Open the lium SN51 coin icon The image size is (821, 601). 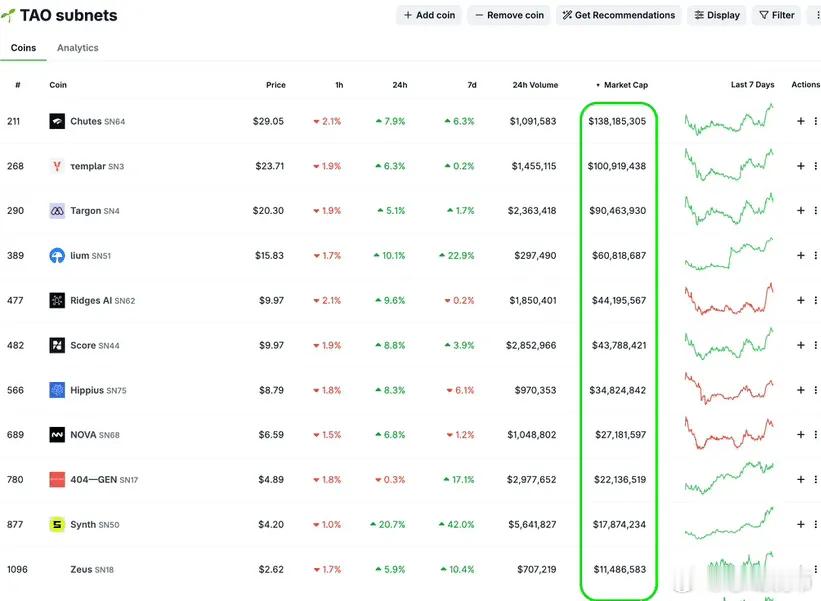coord(56,255)
